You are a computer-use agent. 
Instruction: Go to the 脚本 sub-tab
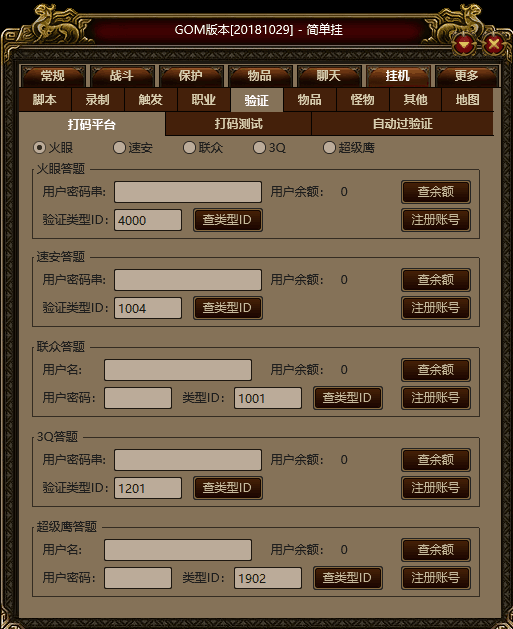[45, 99]
